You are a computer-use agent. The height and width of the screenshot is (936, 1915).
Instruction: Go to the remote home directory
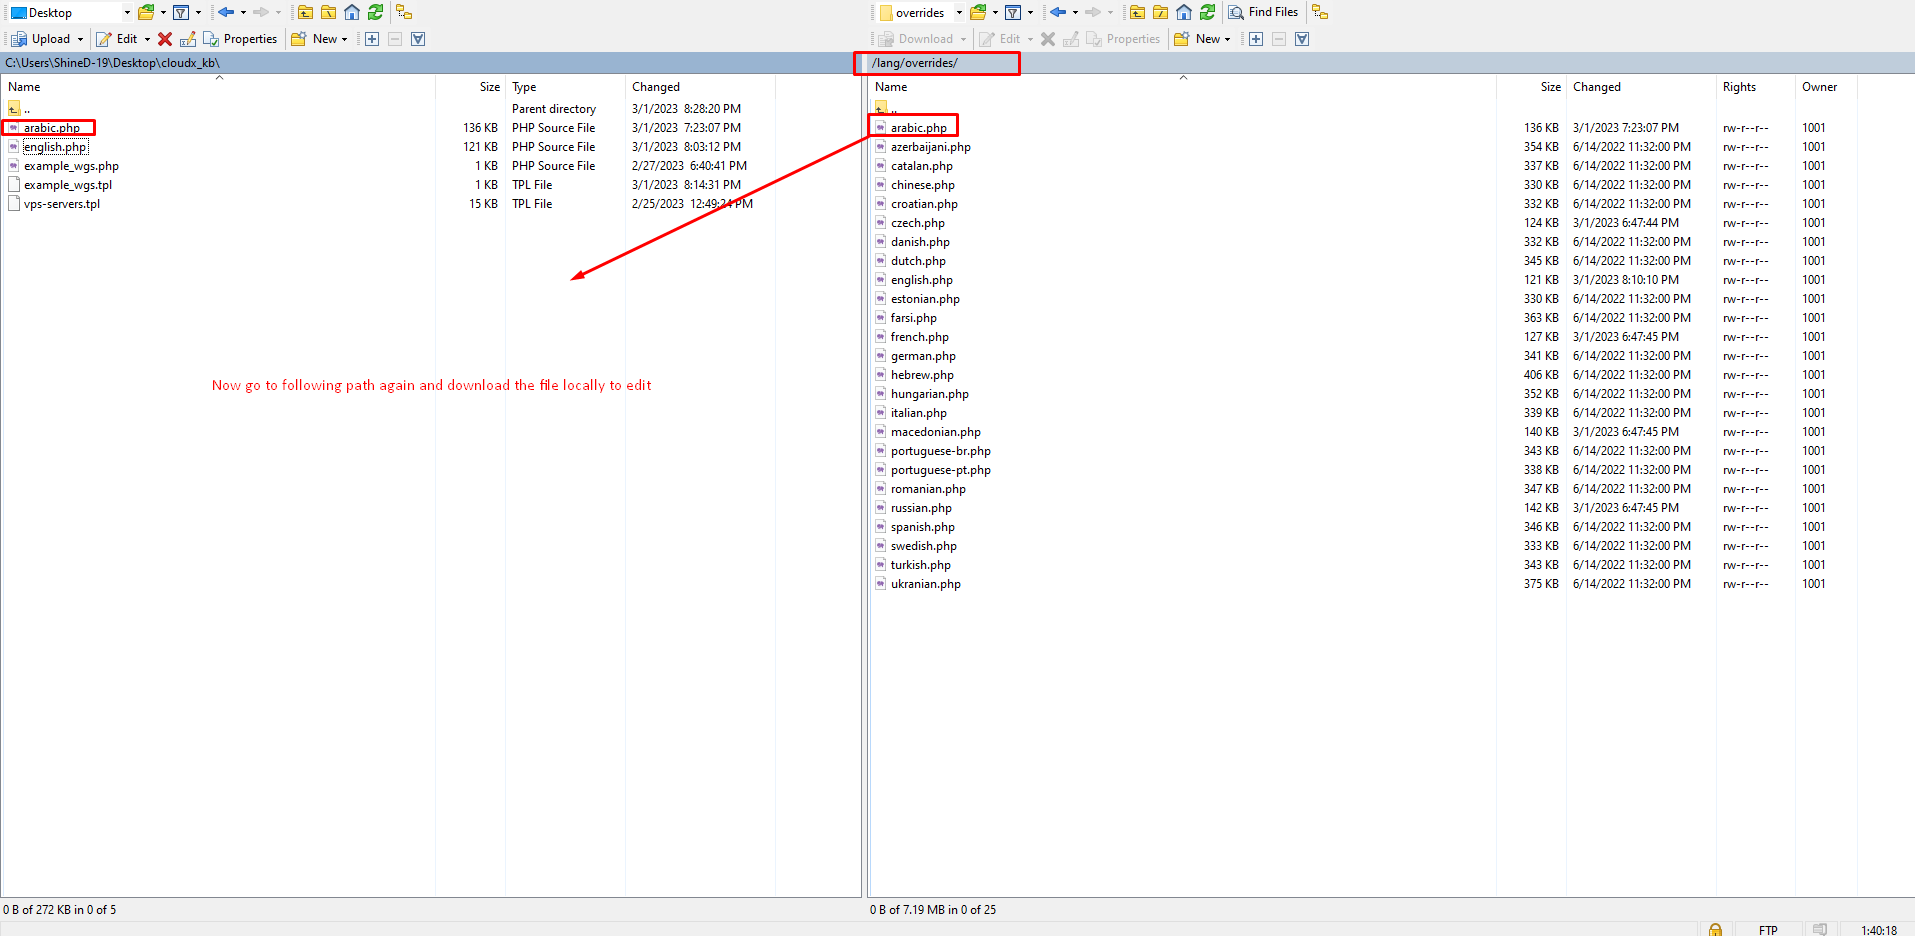click(1184, 12)
